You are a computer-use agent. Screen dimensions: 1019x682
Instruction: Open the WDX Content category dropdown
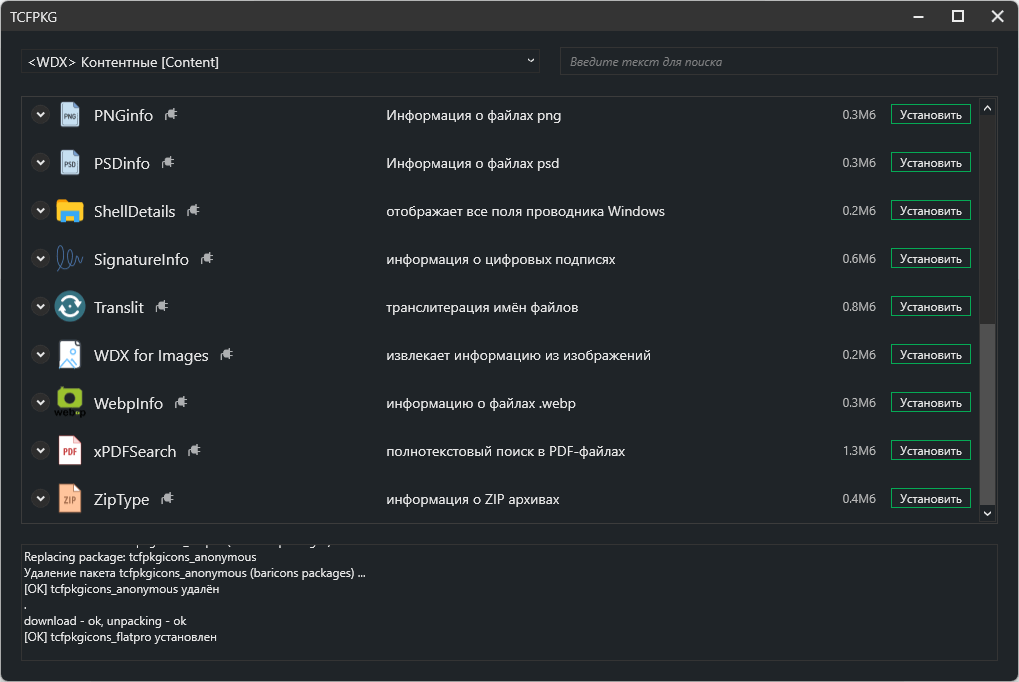point(280,62)
